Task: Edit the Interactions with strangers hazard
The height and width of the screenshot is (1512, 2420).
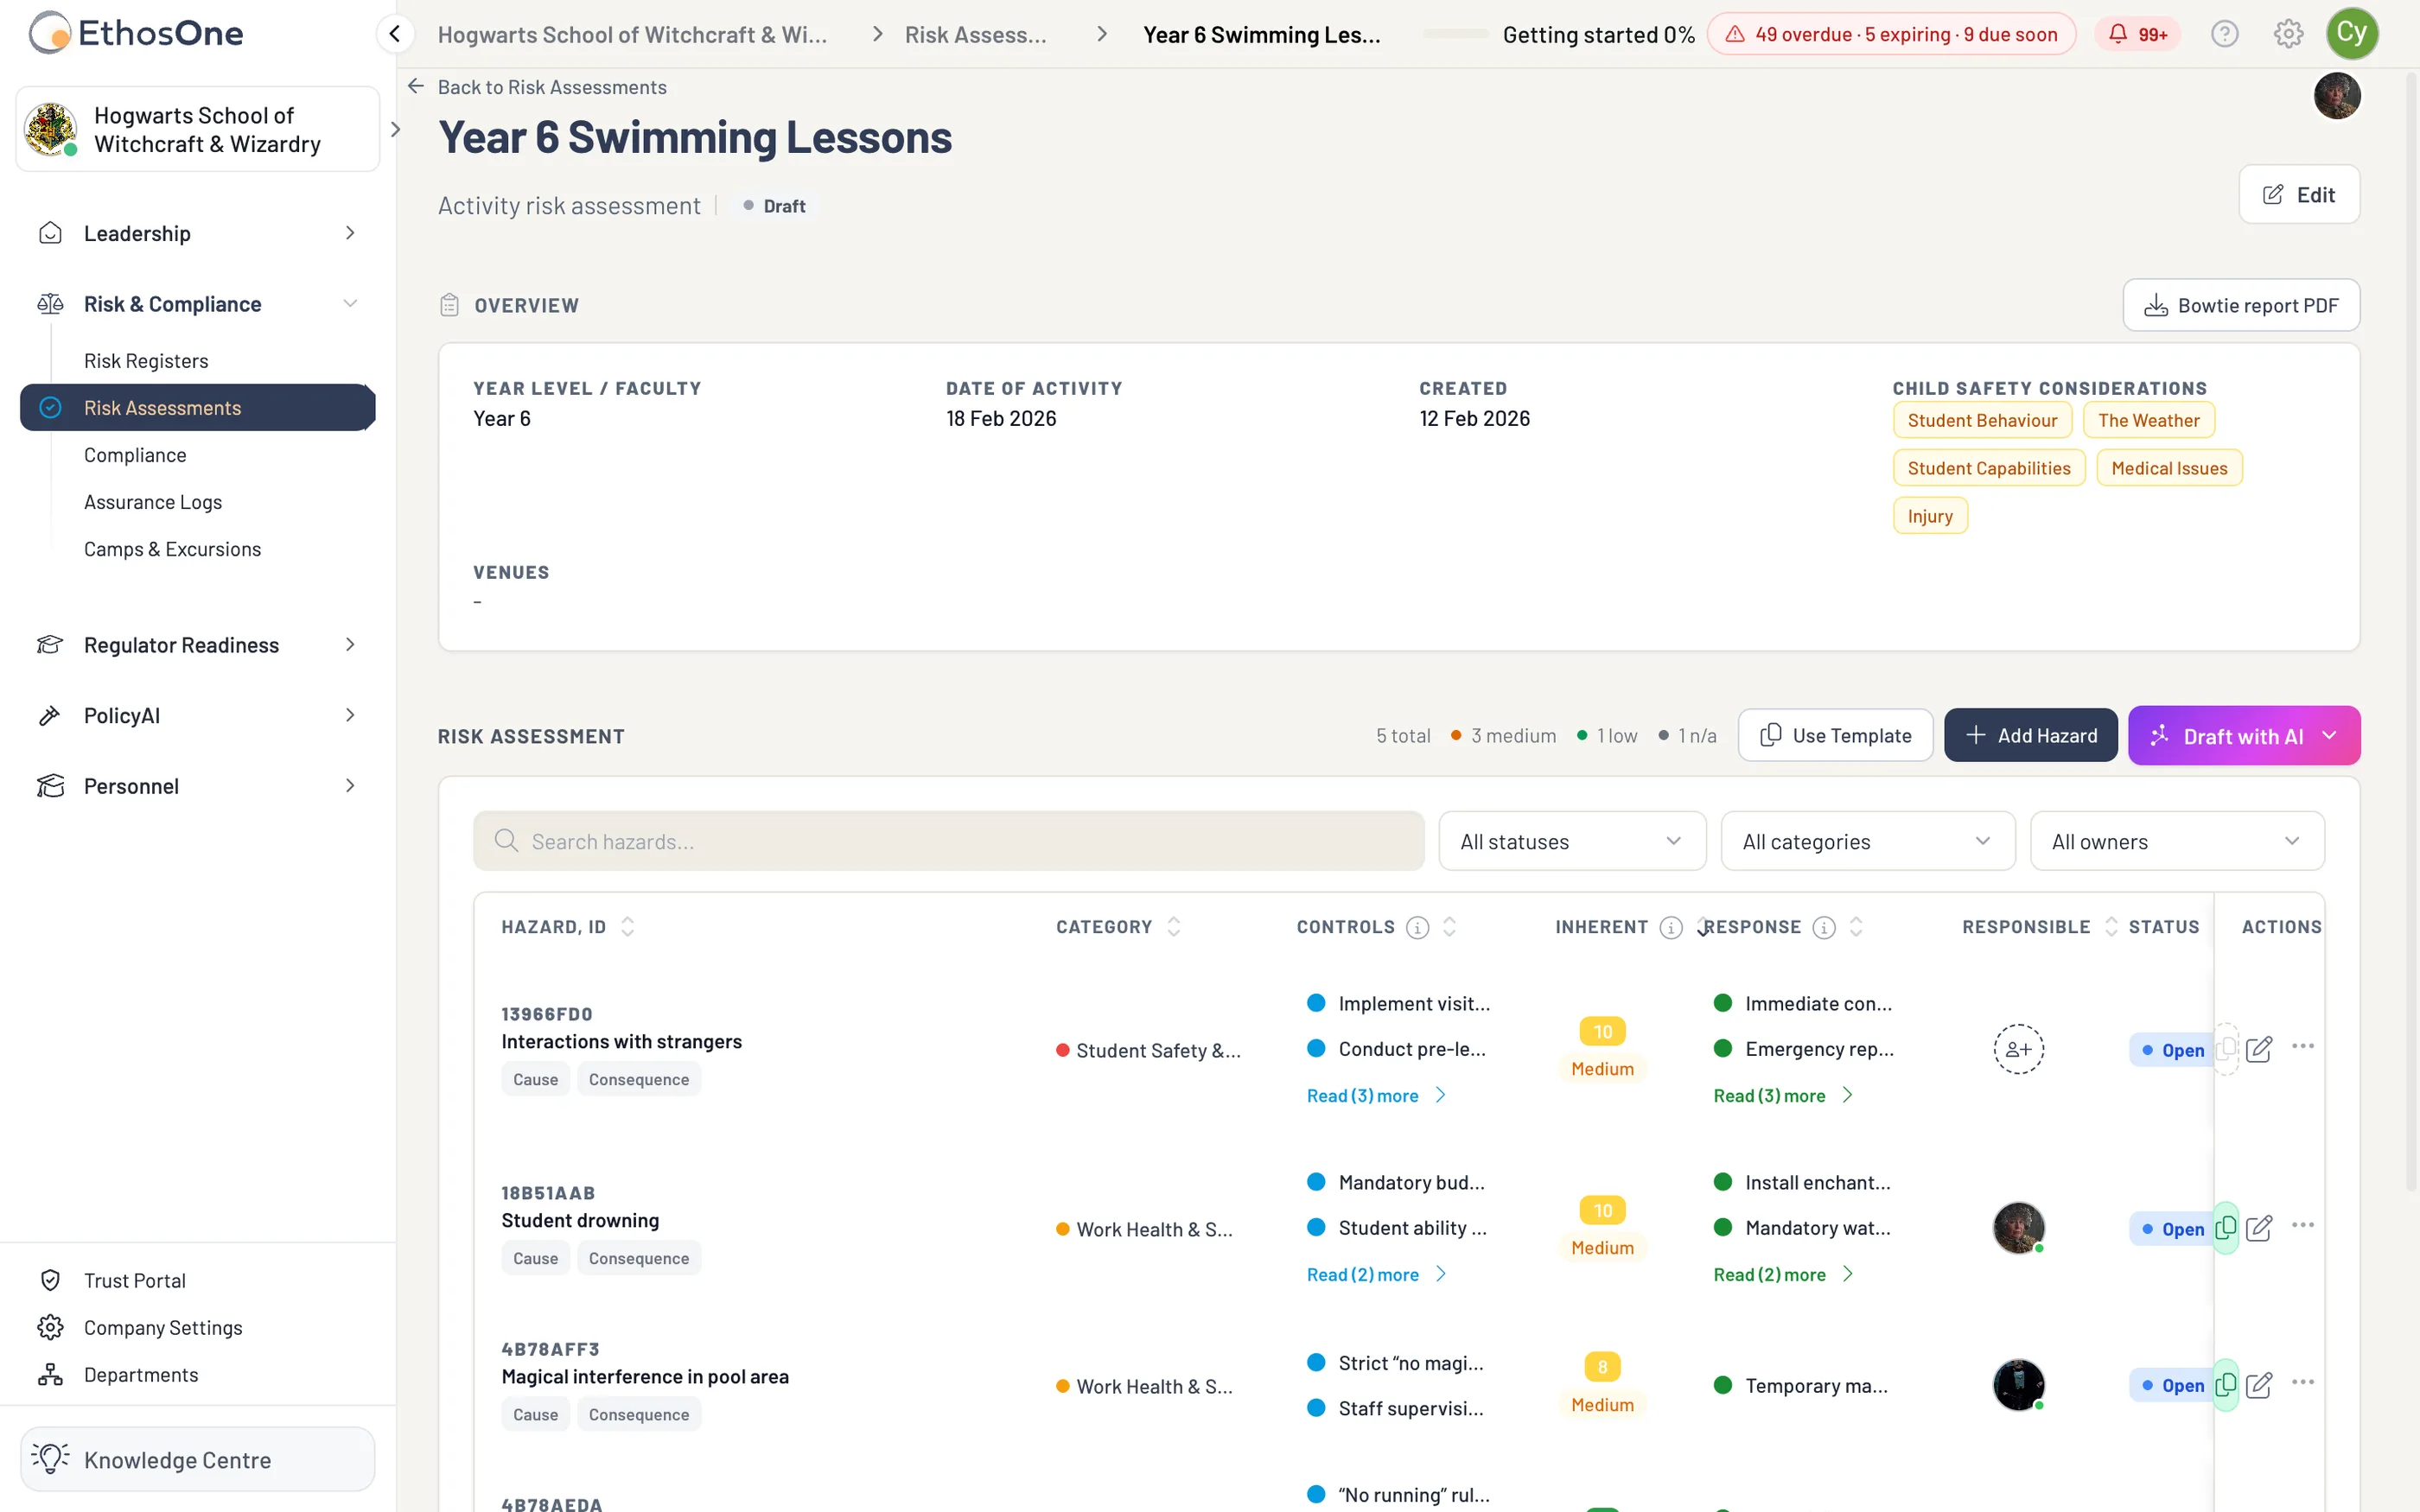Action: click(x=2259, y=1049)
